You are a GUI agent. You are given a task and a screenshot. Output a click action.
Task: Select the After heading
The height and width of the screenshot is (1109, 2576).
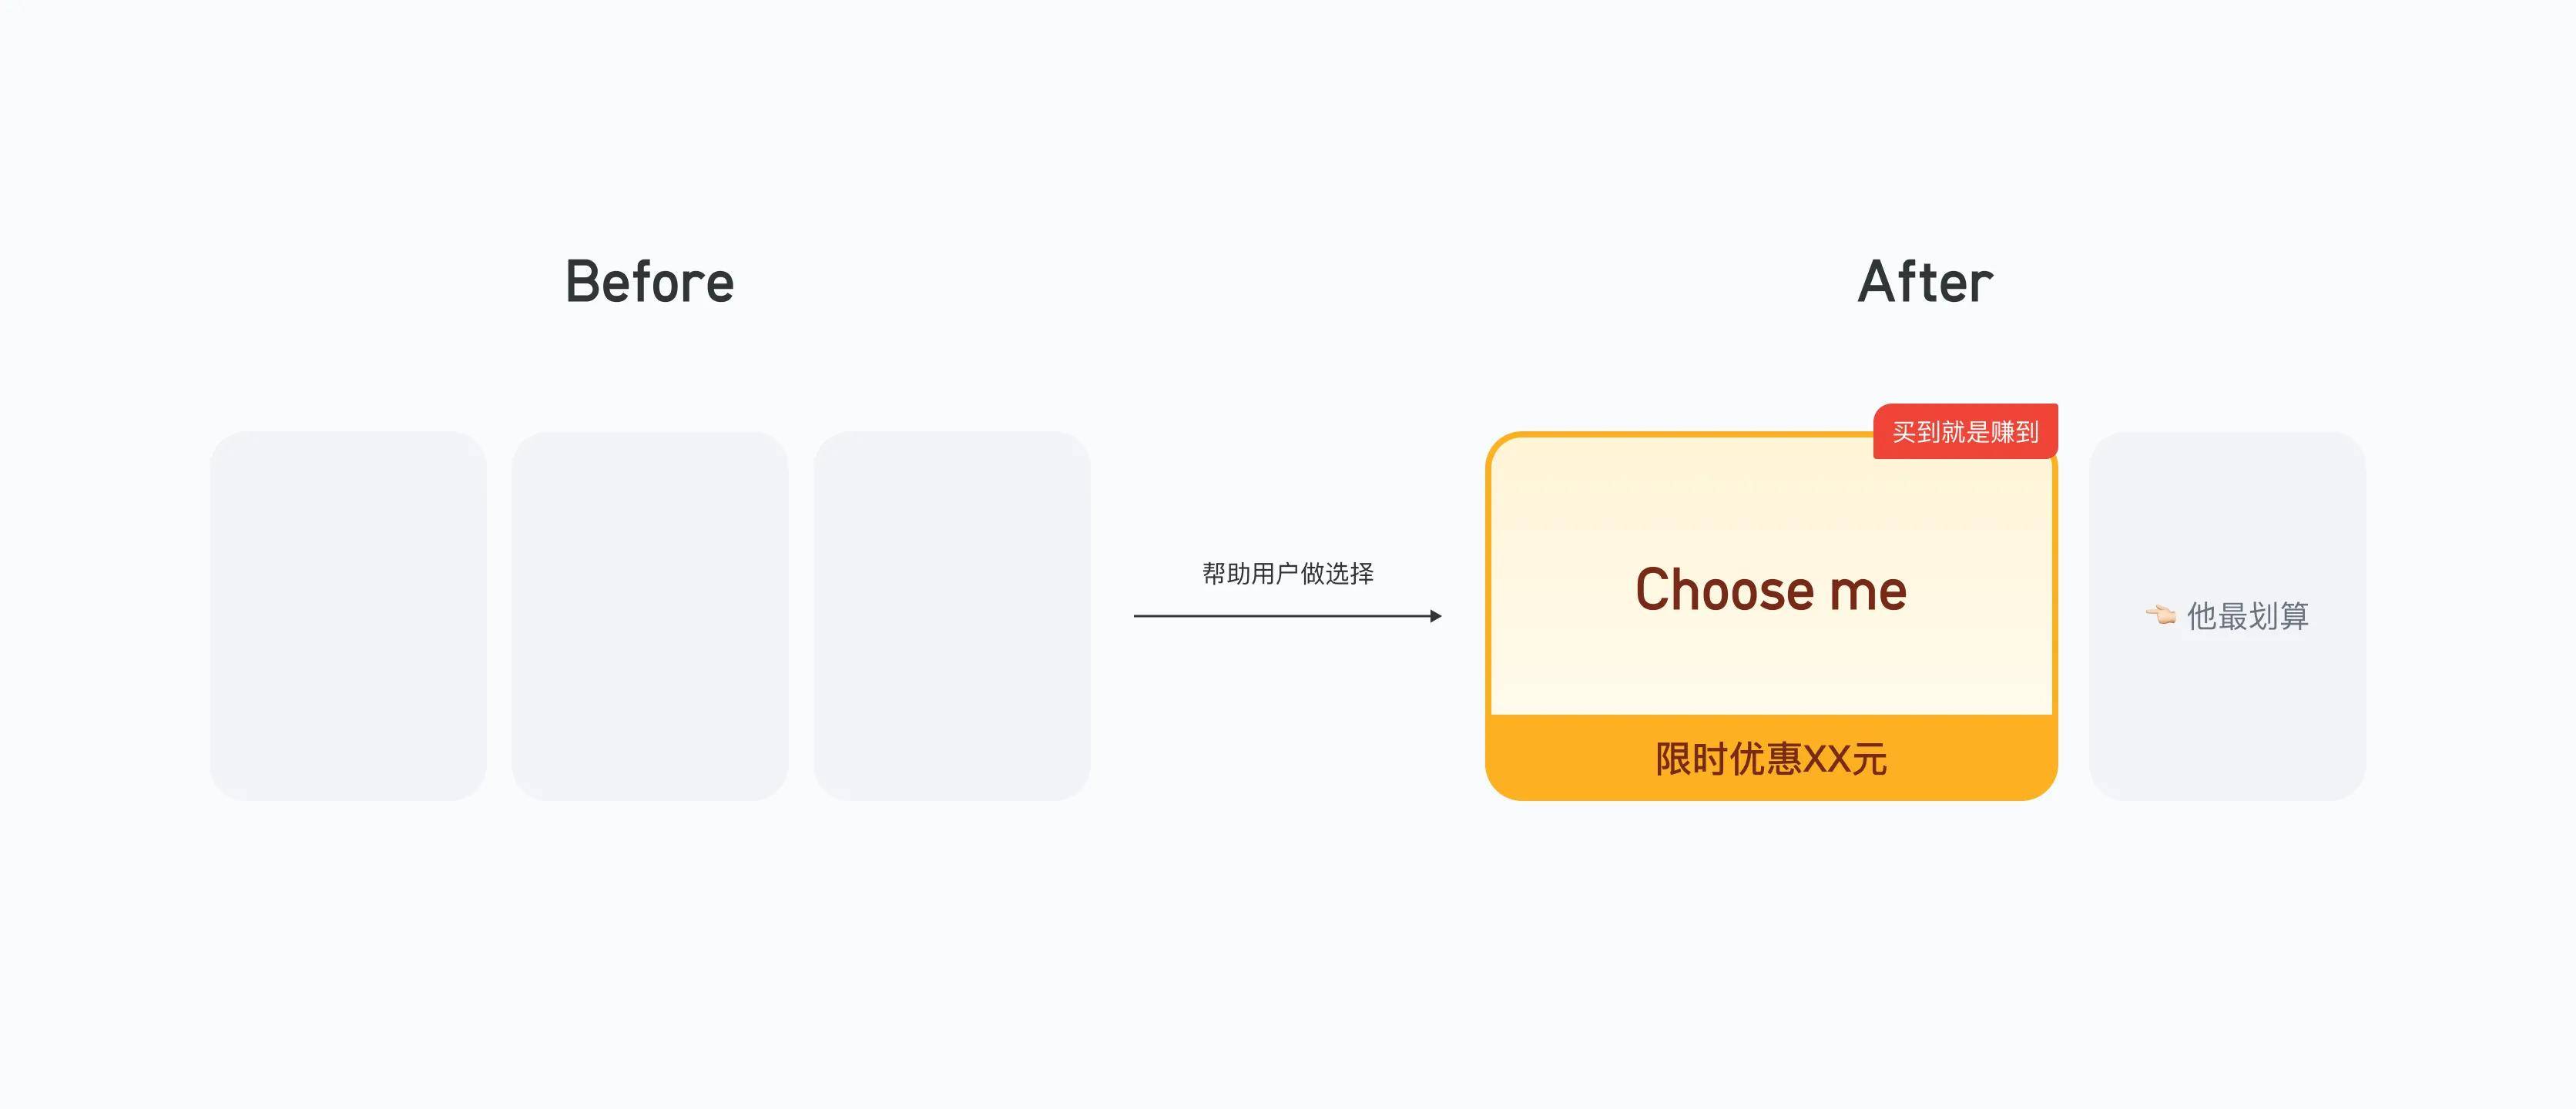(x=1925, y=282)
